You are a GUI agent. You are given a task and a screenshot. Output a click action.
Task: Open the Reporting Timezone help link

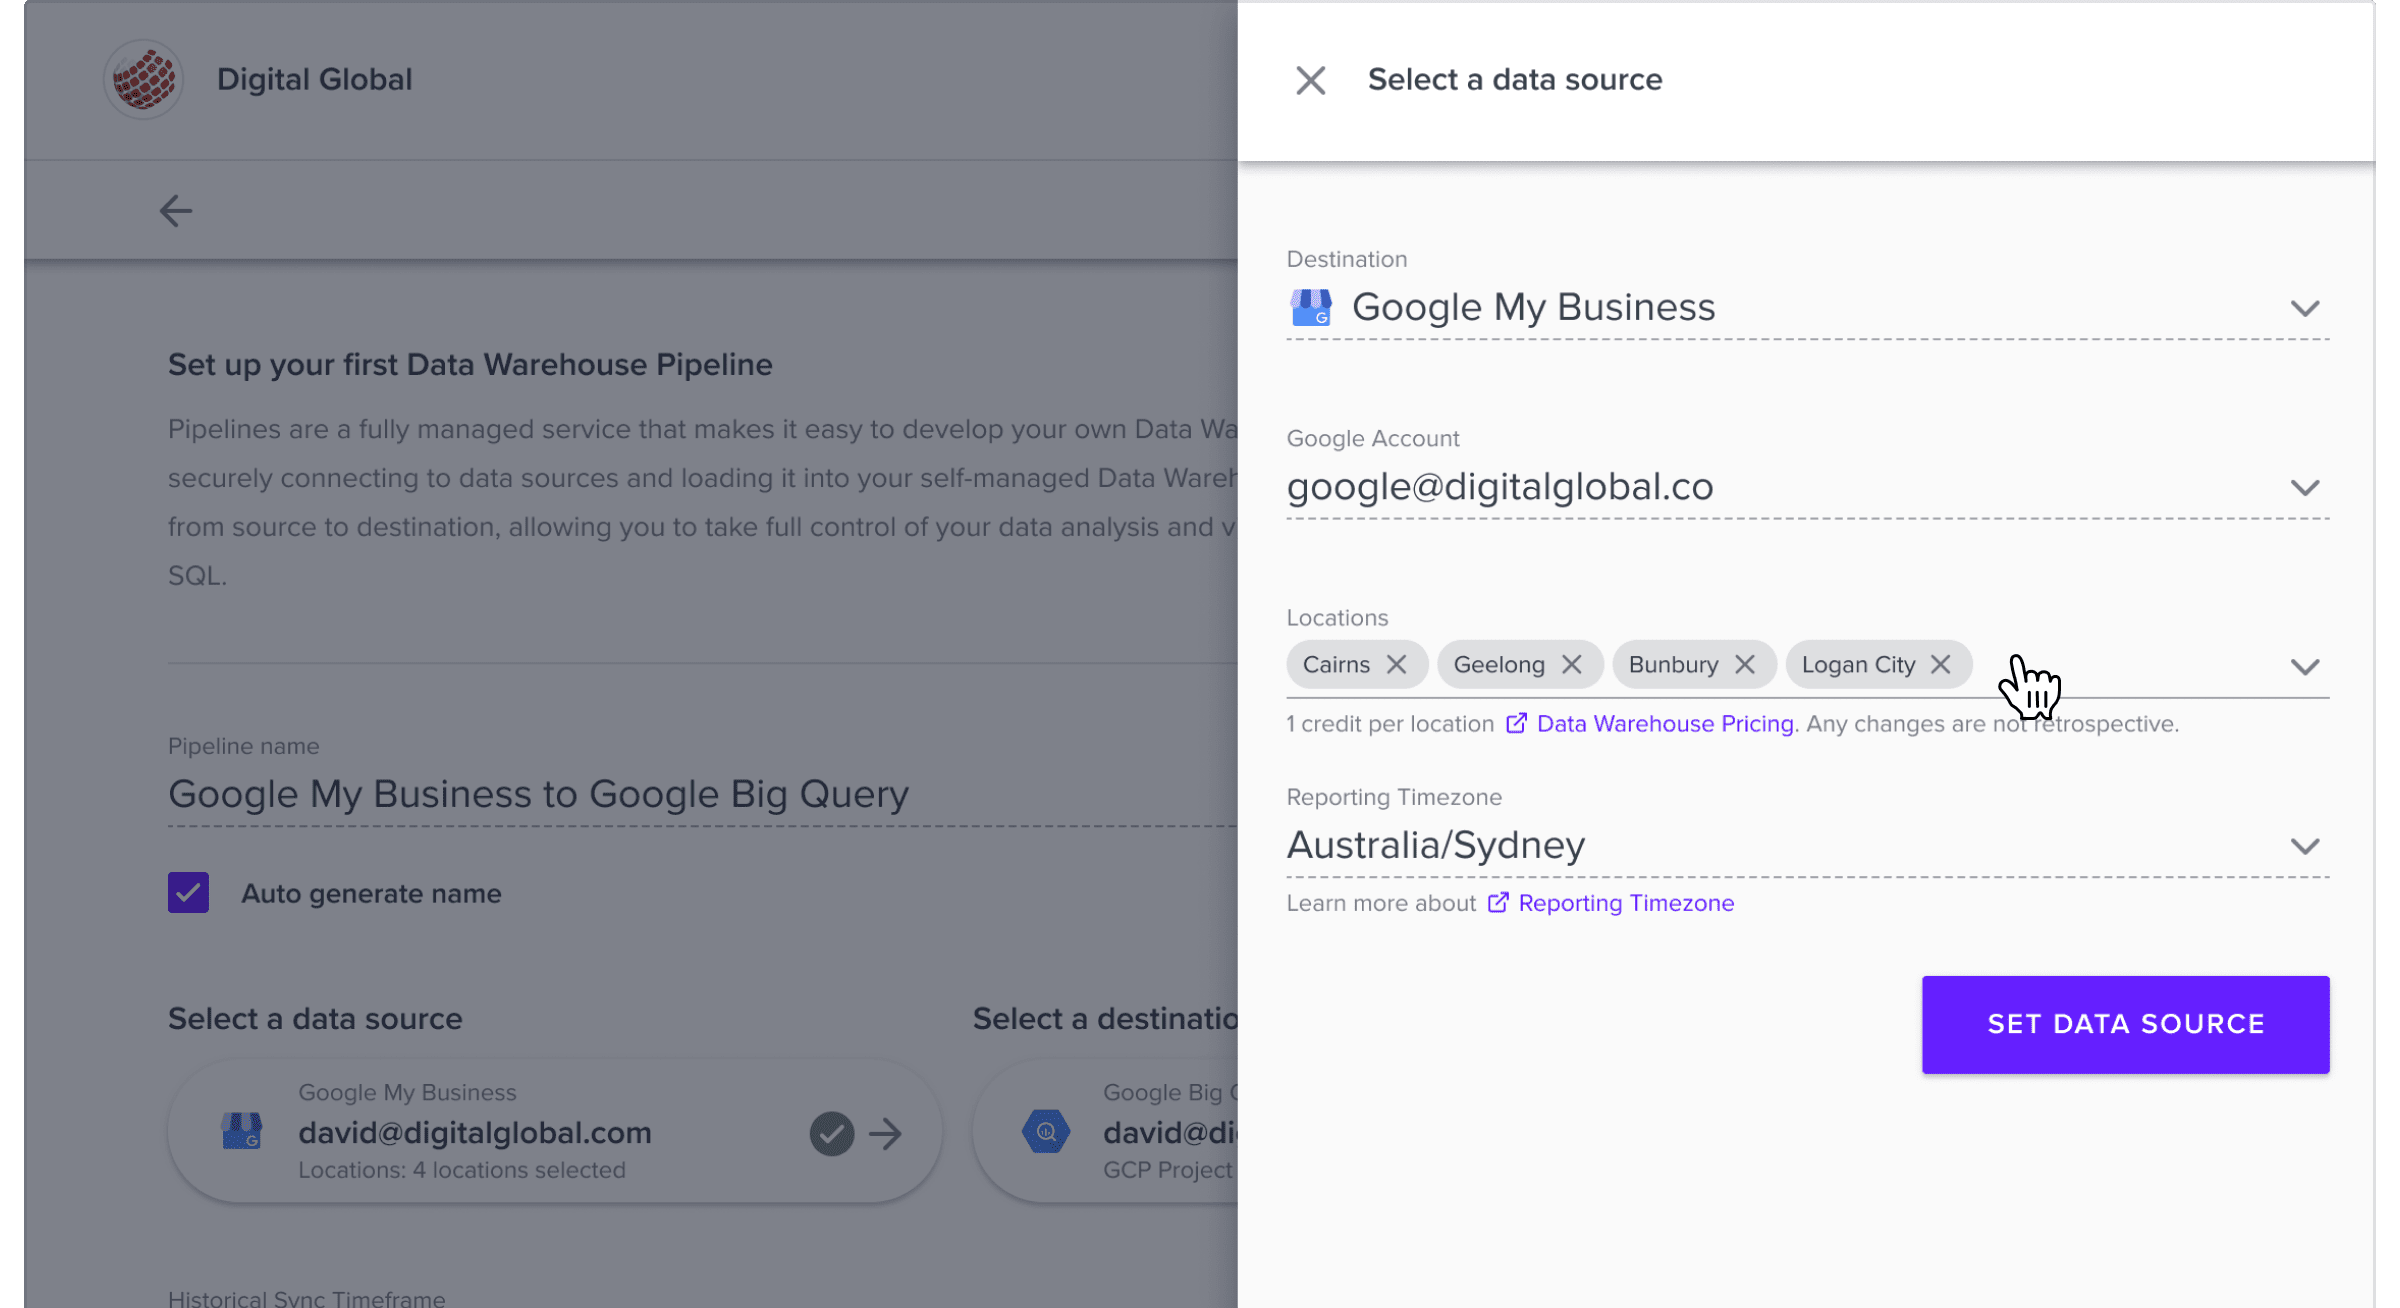pos(1626,902)
